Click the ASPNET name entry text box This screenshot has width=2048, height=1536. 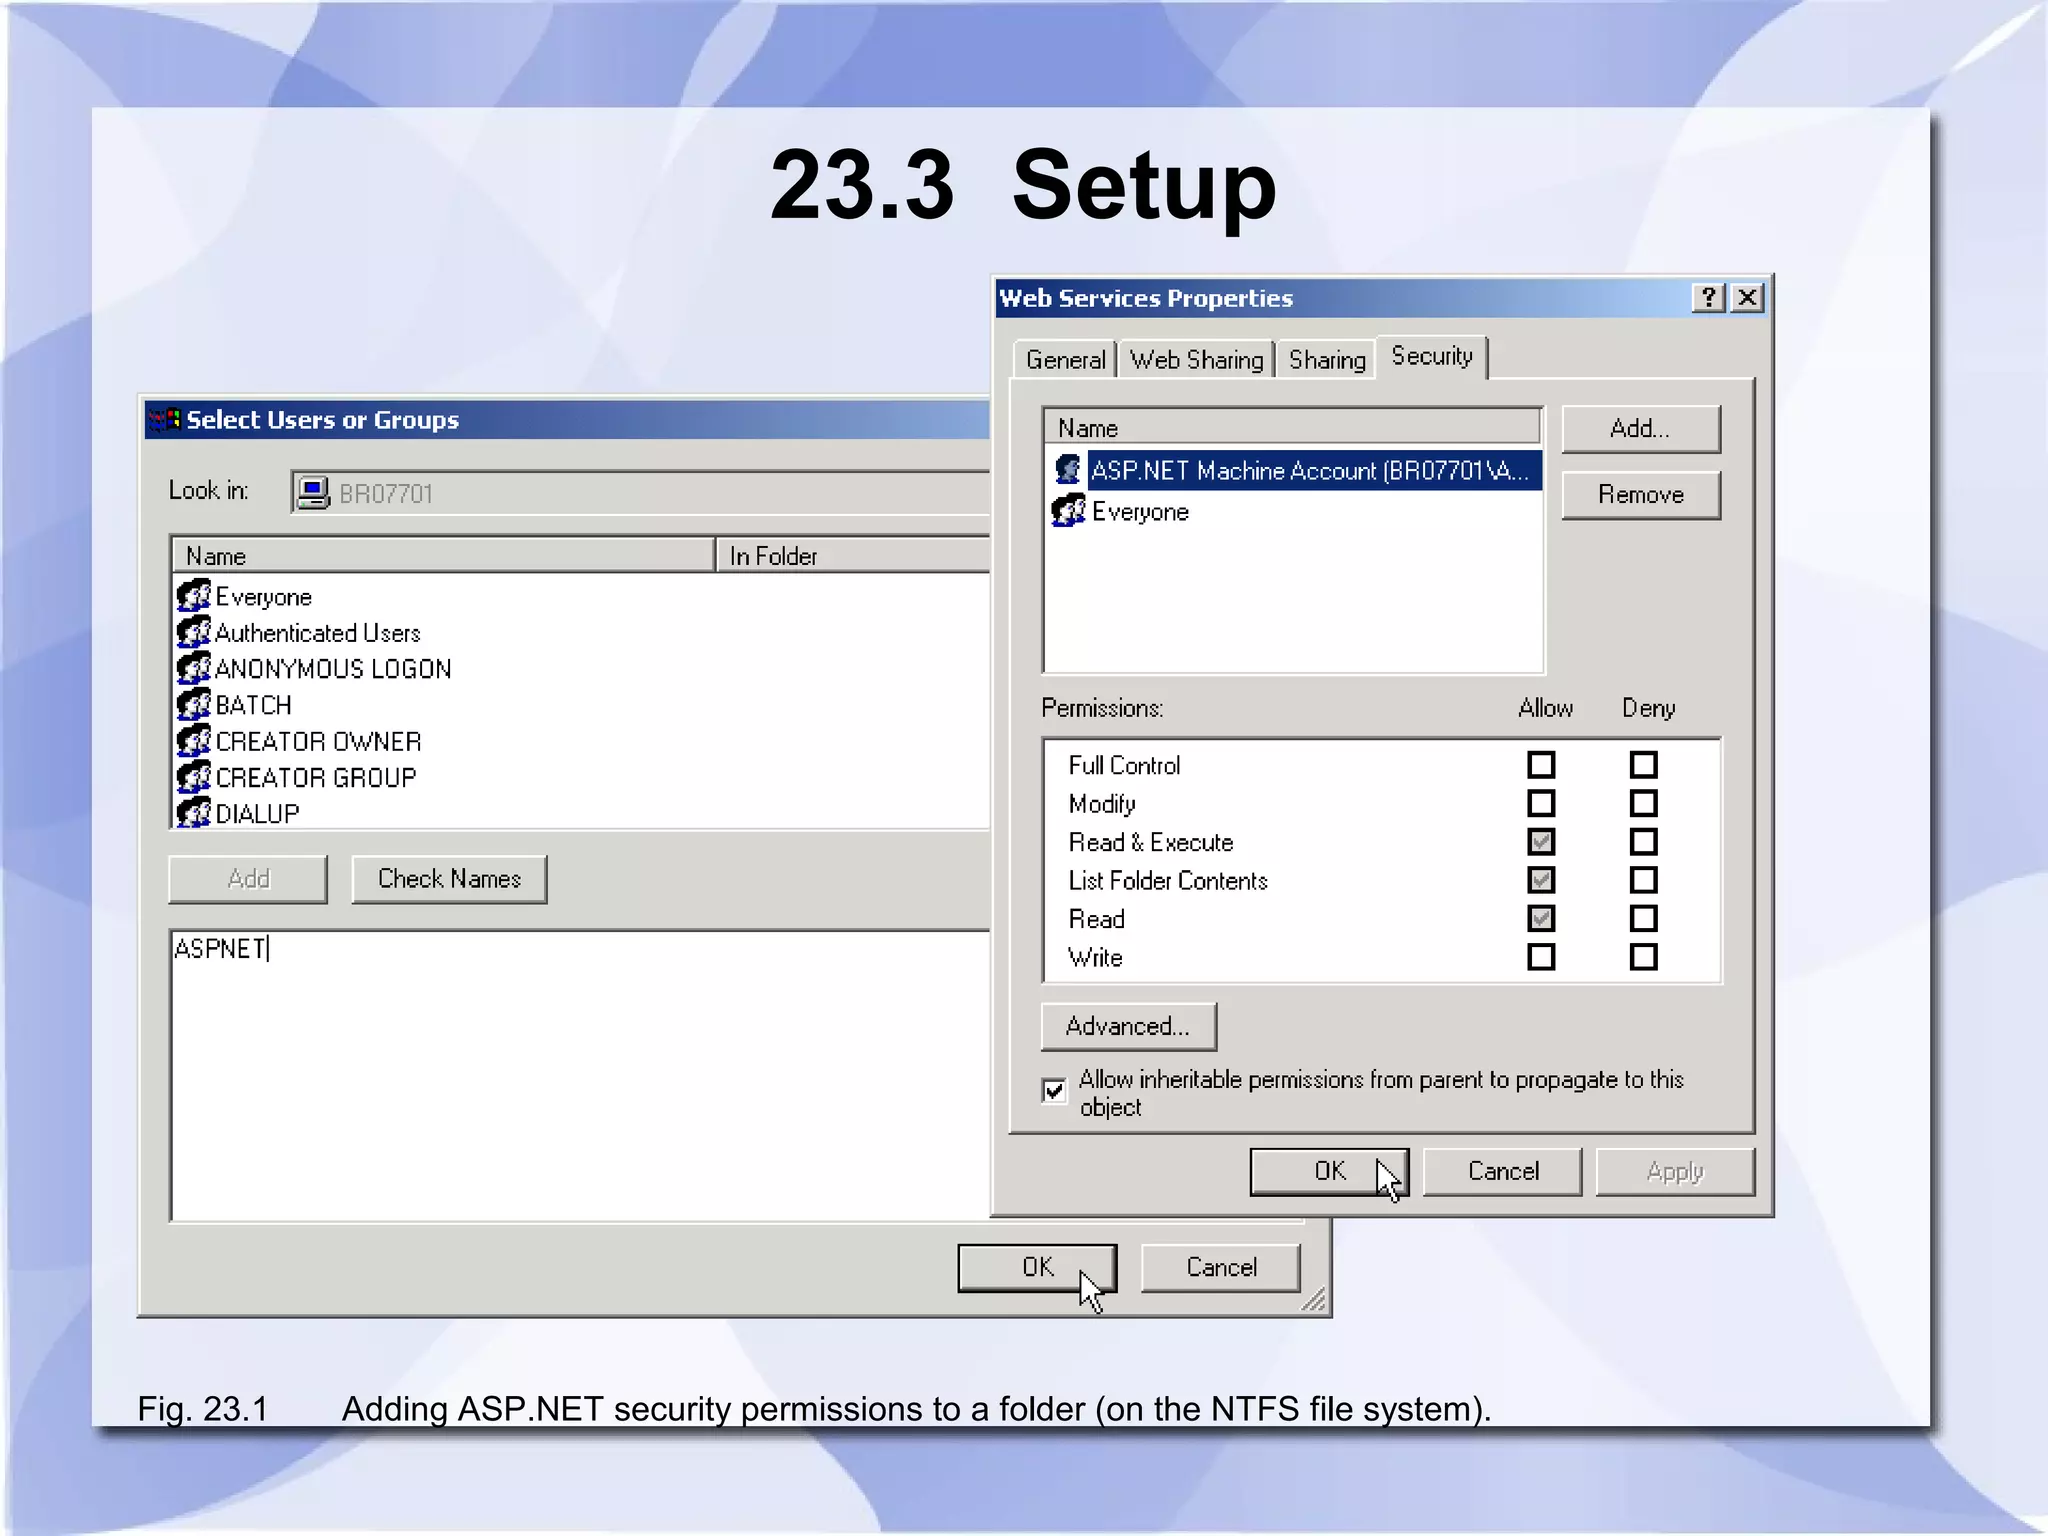(x=580, y=1075)
